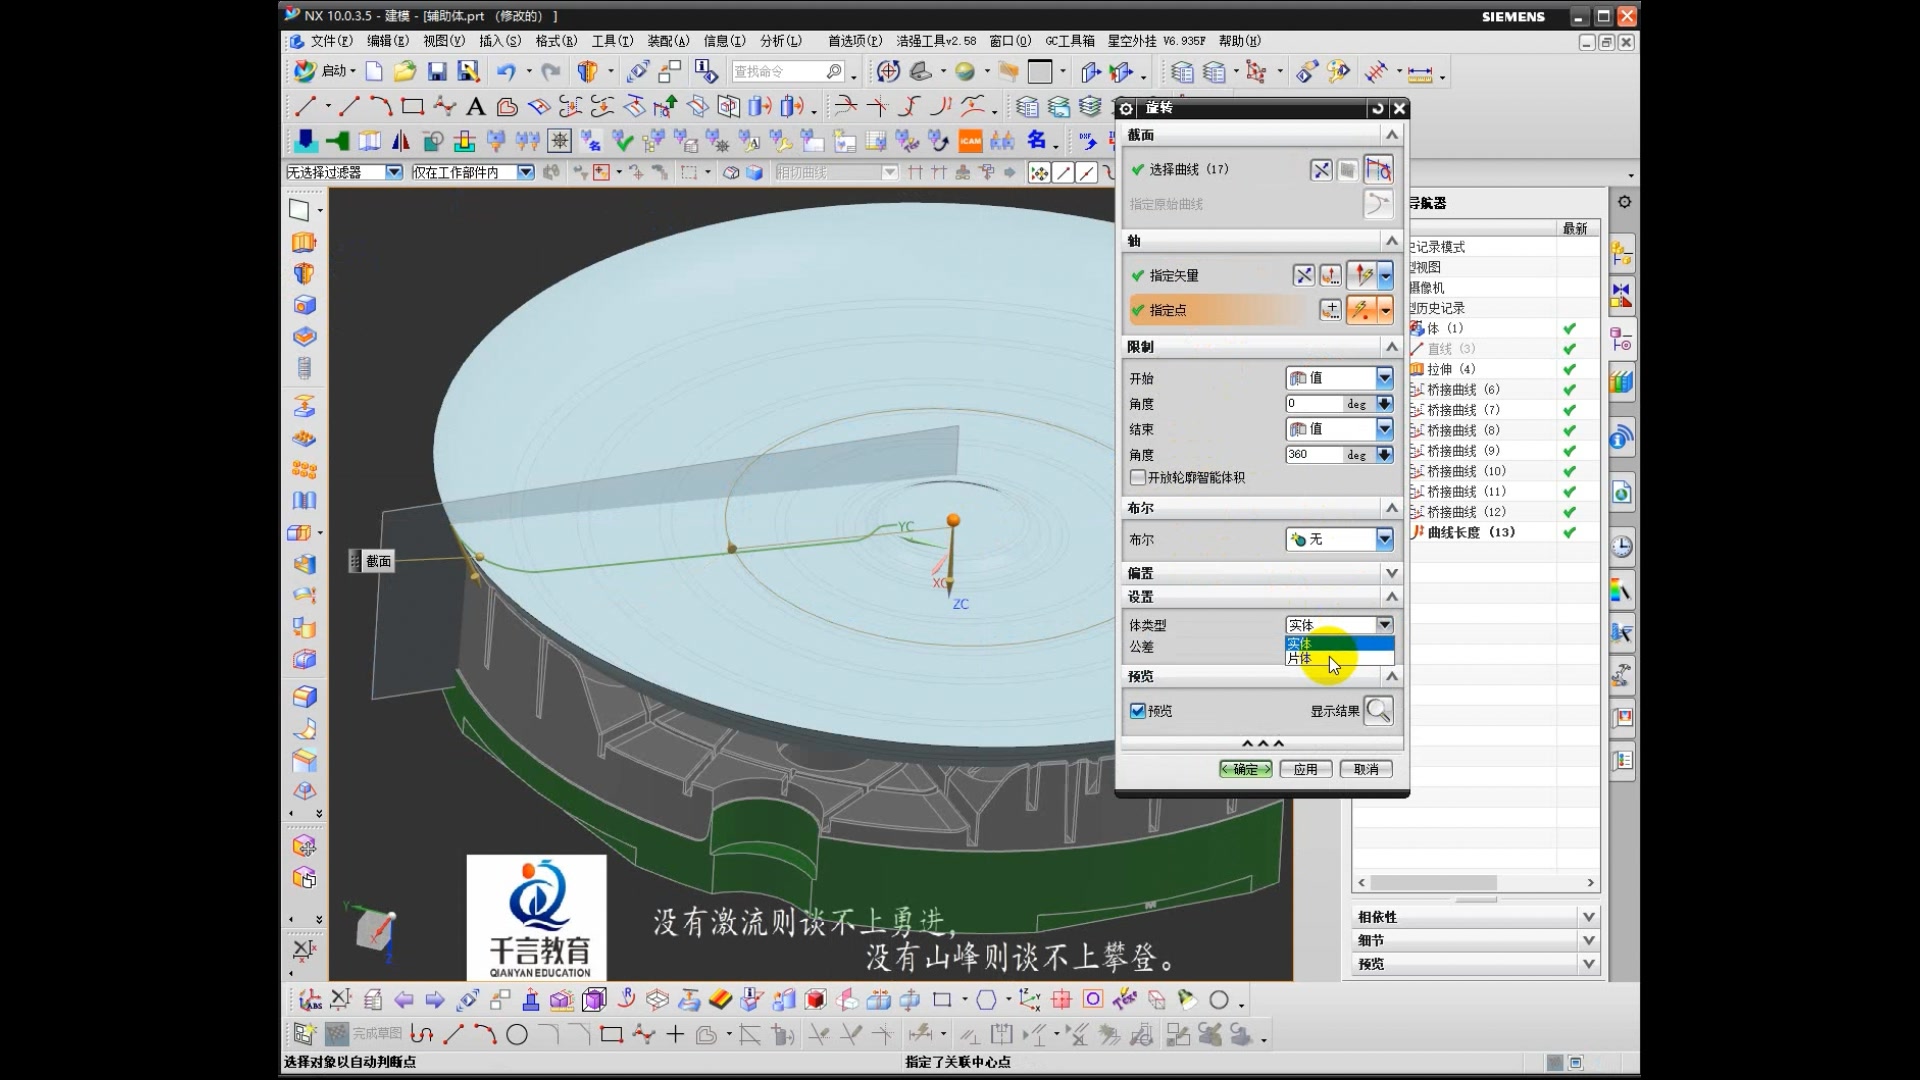The height and width of the screenshot is (1080, 1920).
Task: Toggle the Preview checkbox
Action: click(1138, 711)
